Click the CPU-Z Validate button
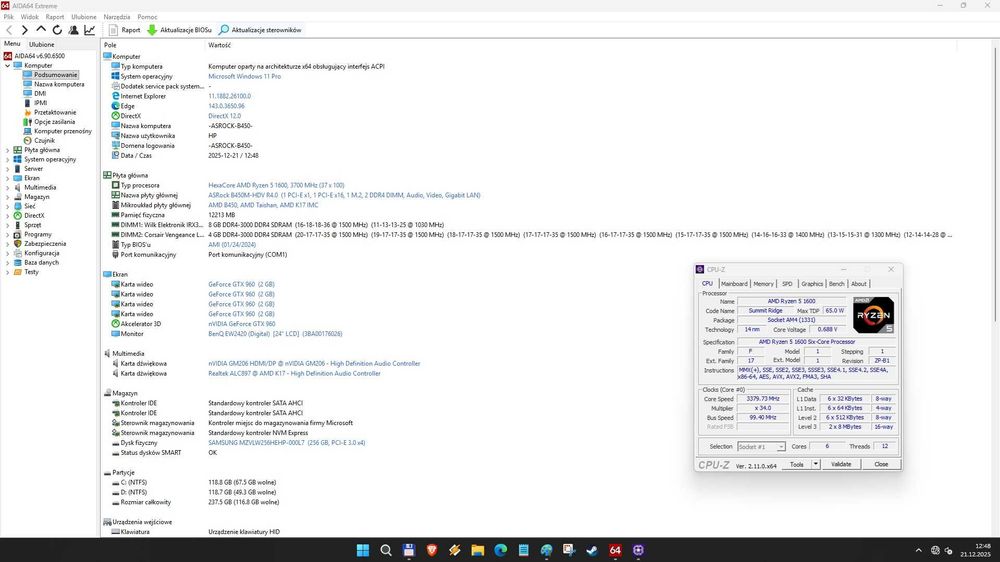1000x562 pixels. tap(841, 464)
